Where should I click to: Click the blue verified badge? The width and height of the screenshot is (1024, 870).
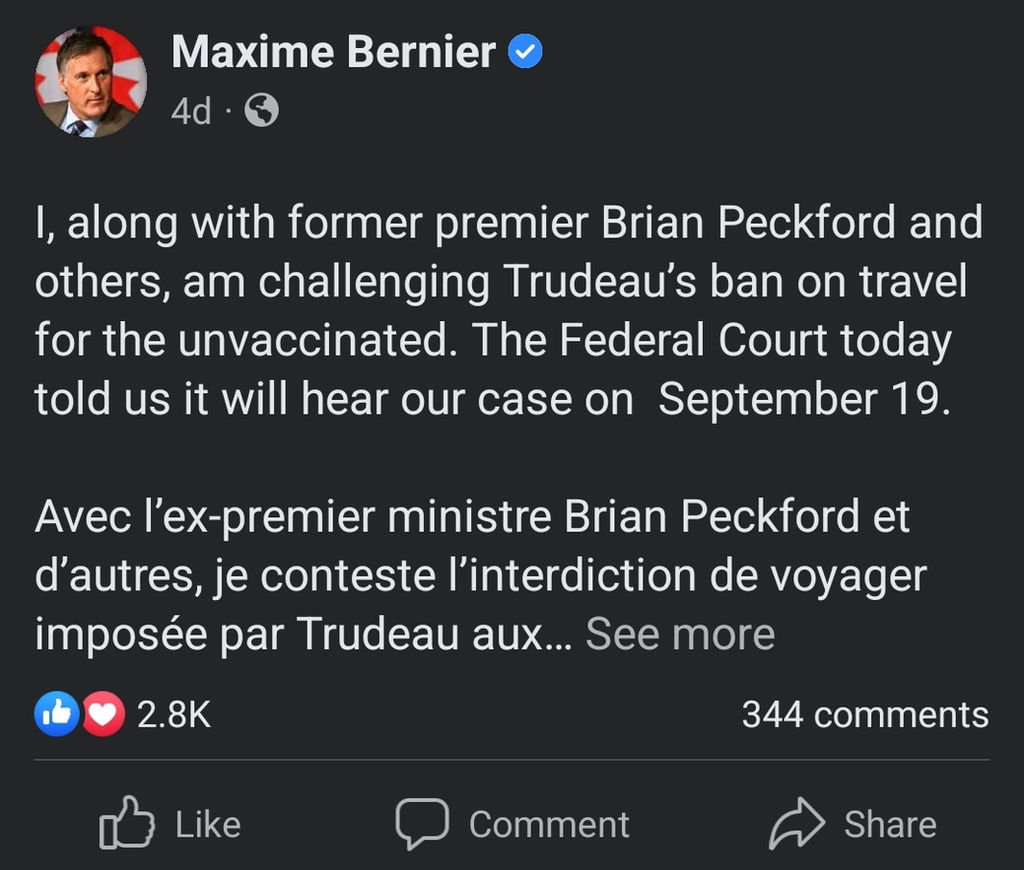[x=525, y=53]
